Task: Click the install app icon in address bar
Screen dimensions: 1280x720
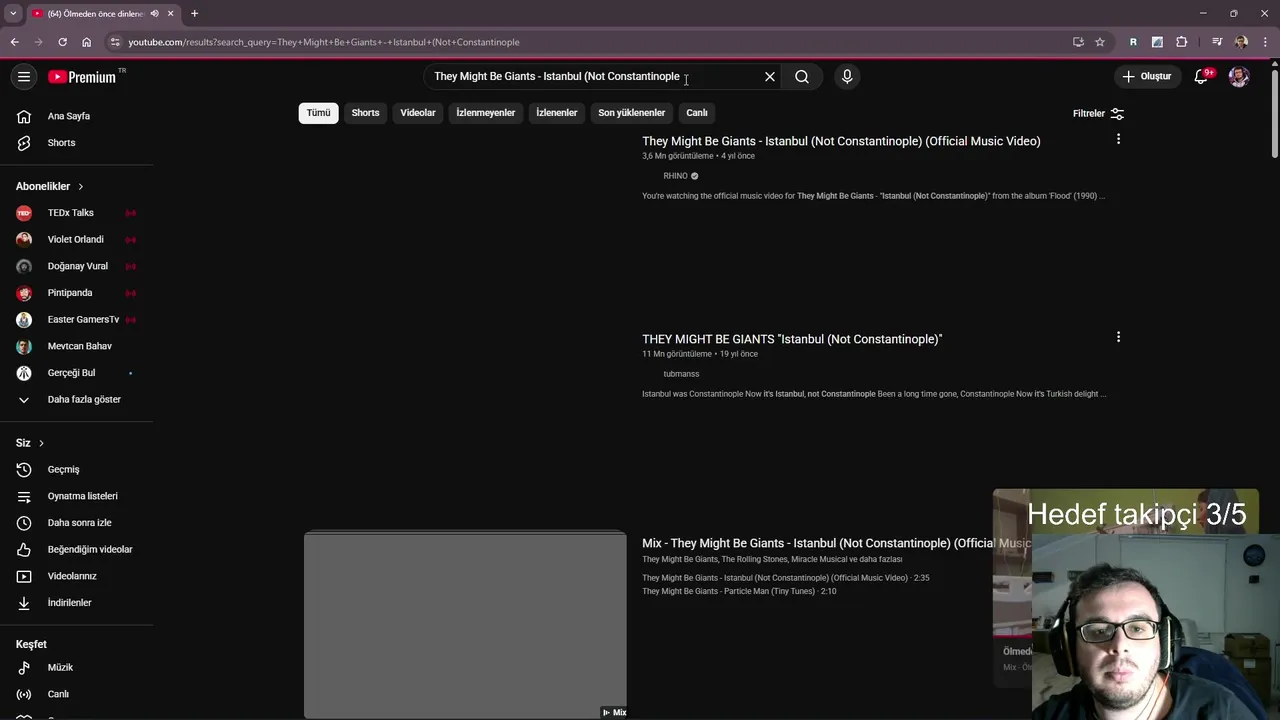Action: click(x=1078, y=42)
